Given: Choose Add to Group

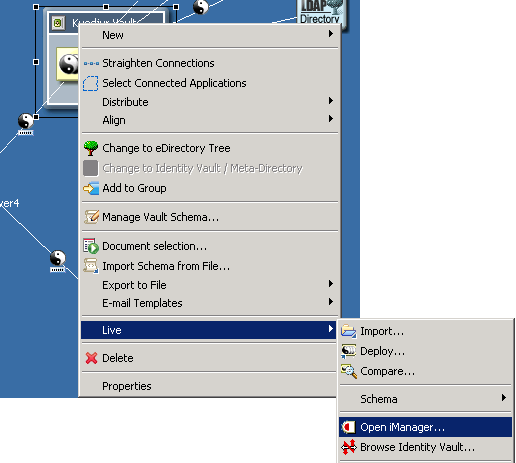Looking at the screenshot, I should [x=209, y=188].
